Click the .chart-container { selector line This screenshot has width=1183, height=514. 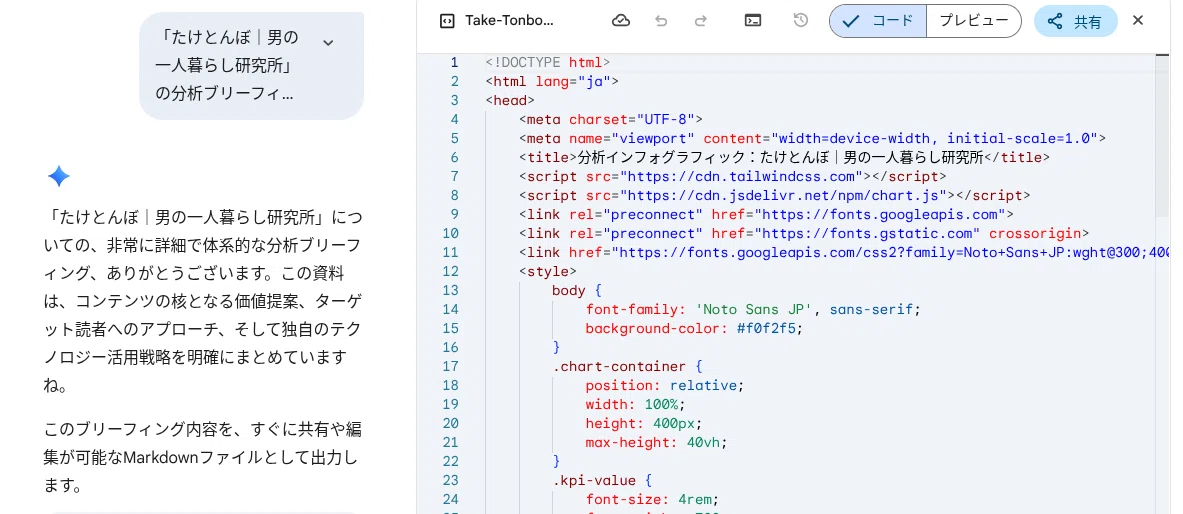pos(628,366)
